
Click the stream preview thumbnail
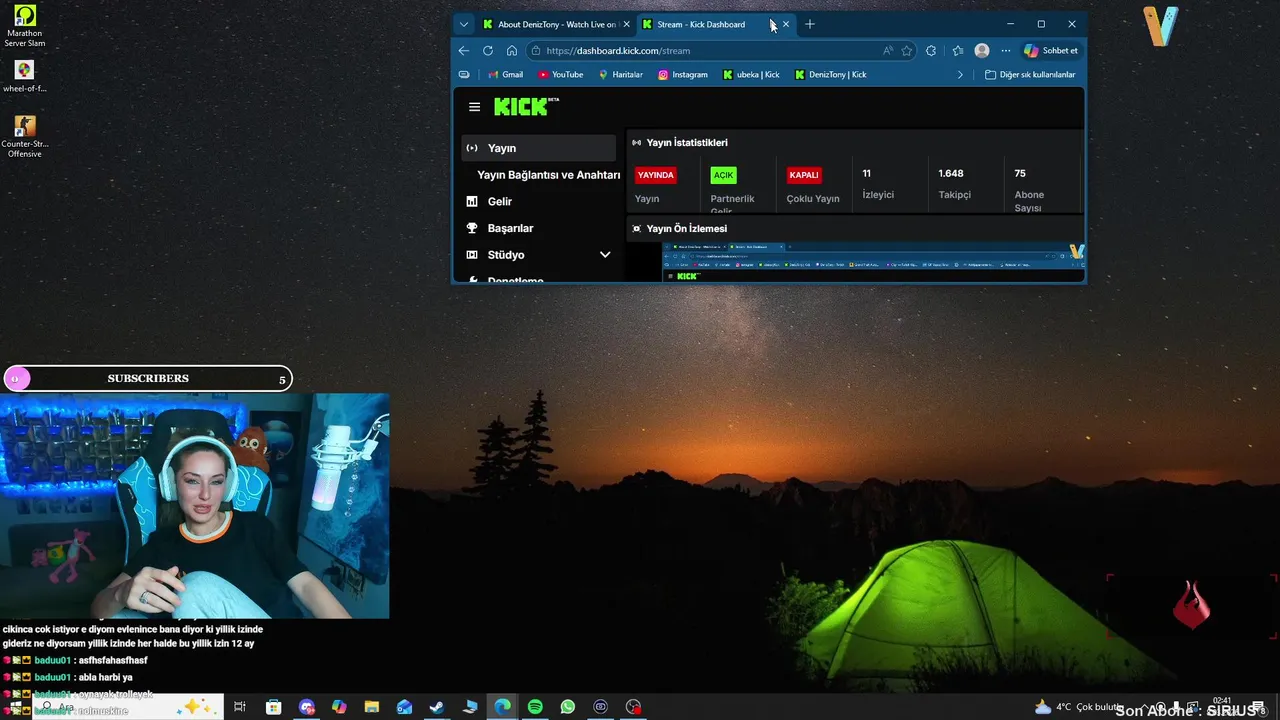tap(873, 263)
